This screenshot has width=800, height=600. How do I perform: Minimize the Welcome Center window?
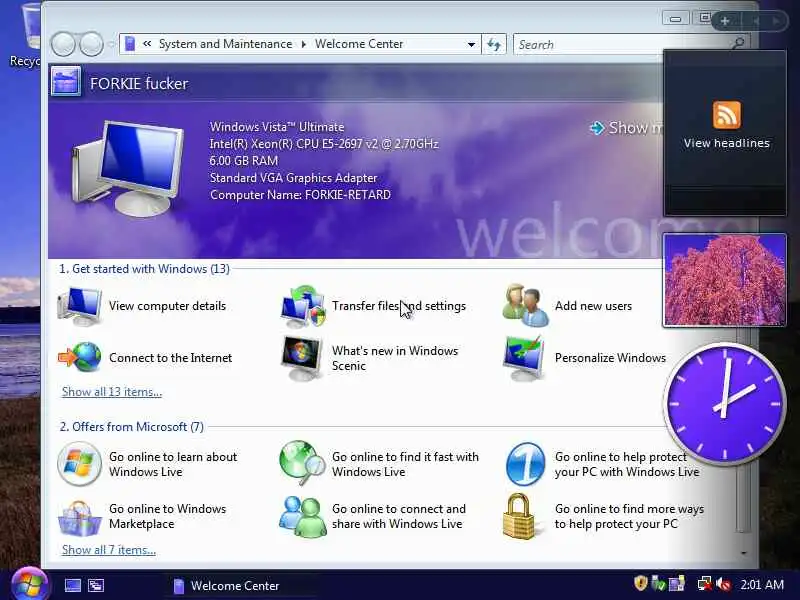coord(676,19)
